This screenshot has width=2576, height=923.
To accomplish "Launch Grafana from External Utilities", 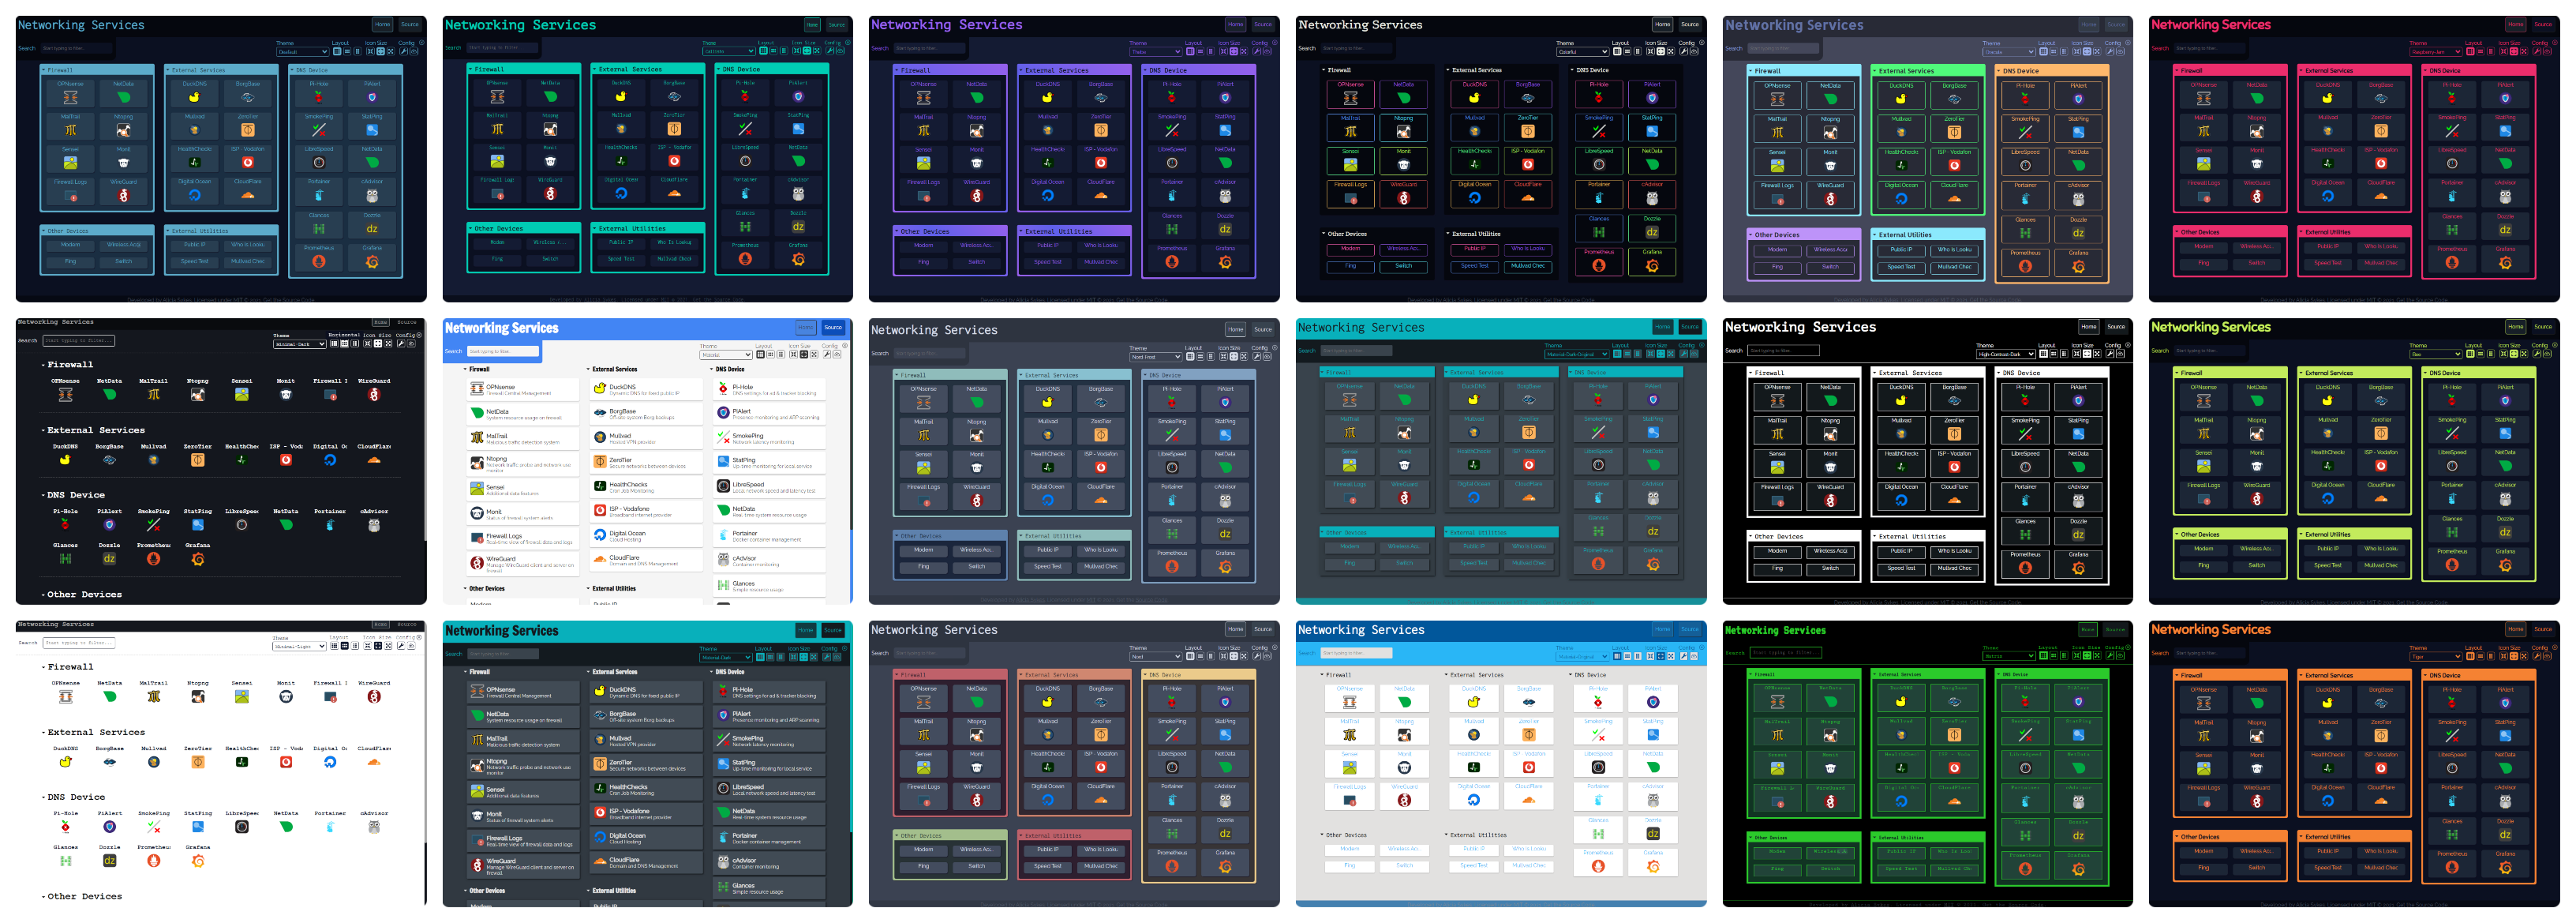I will [372, 259].
